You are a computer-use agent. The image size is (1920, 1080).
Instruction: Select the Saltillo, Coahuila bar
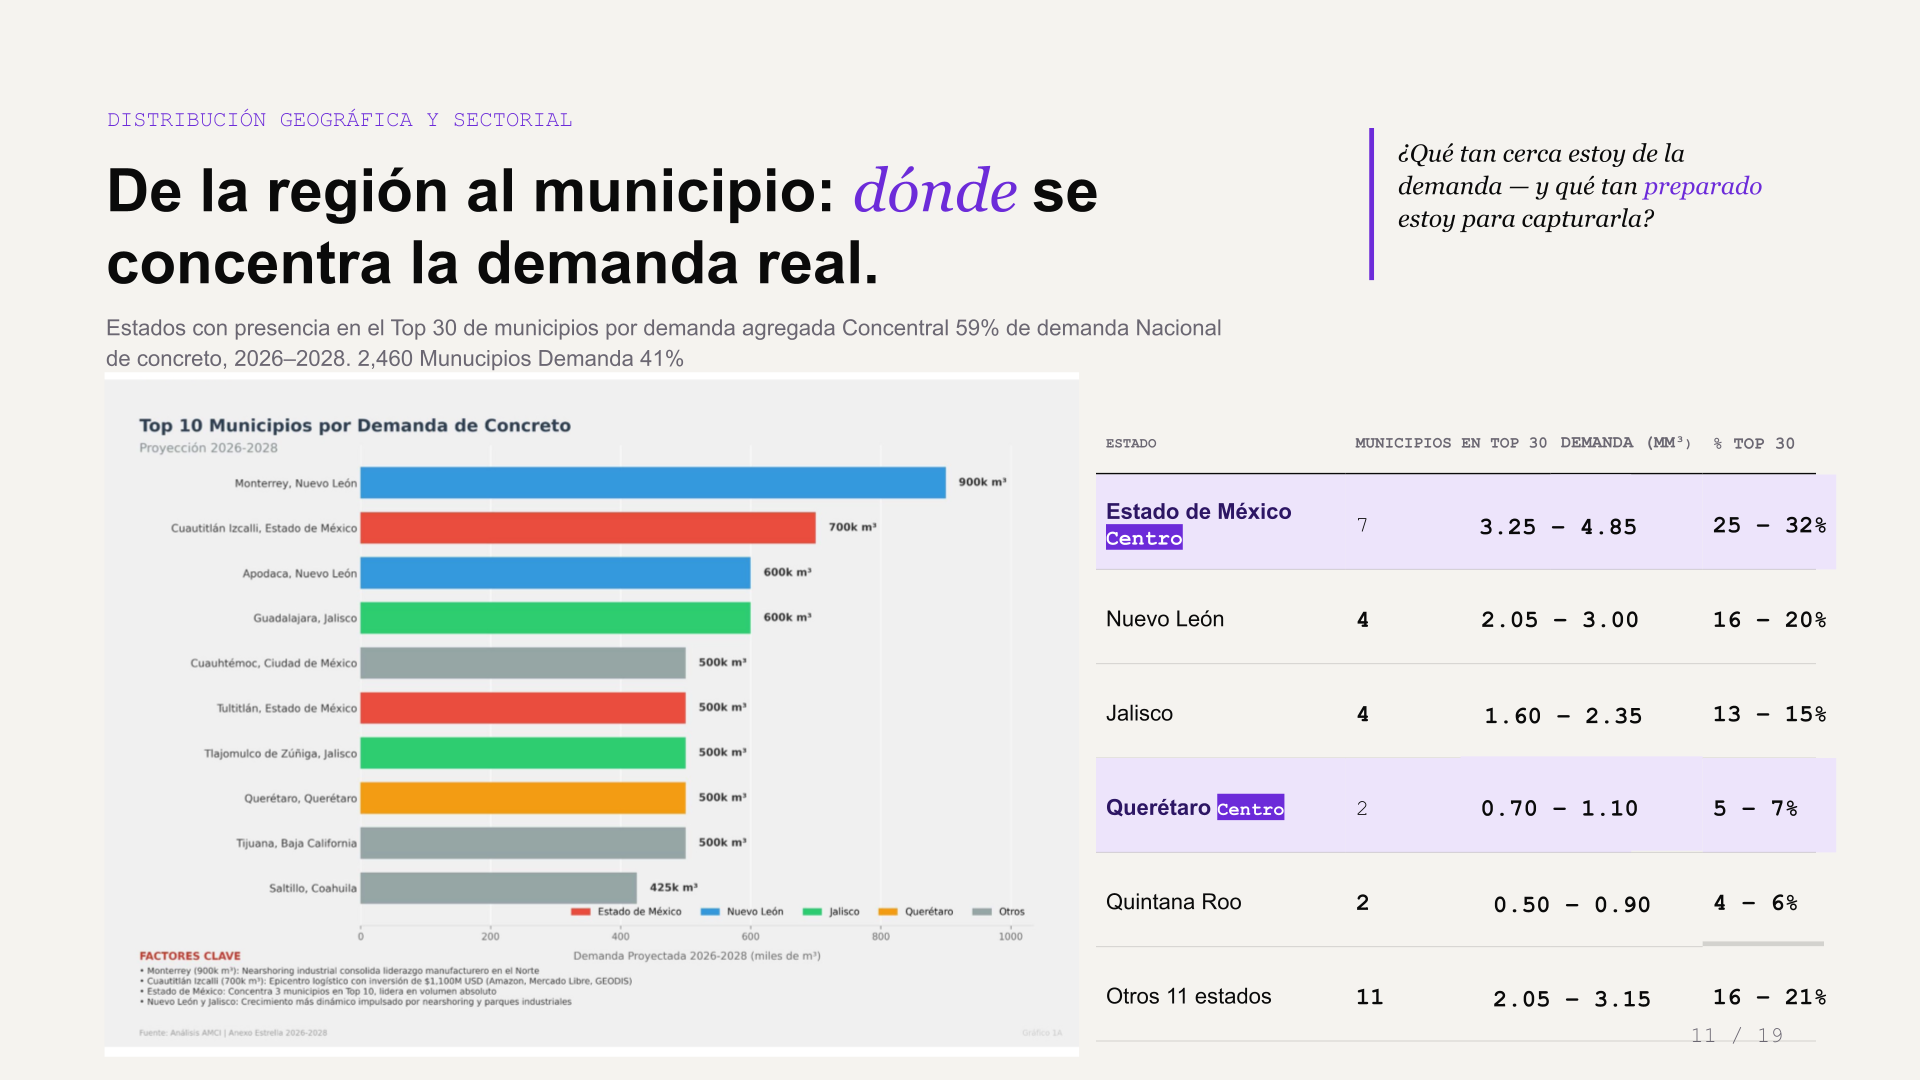(x=499, y=888)
